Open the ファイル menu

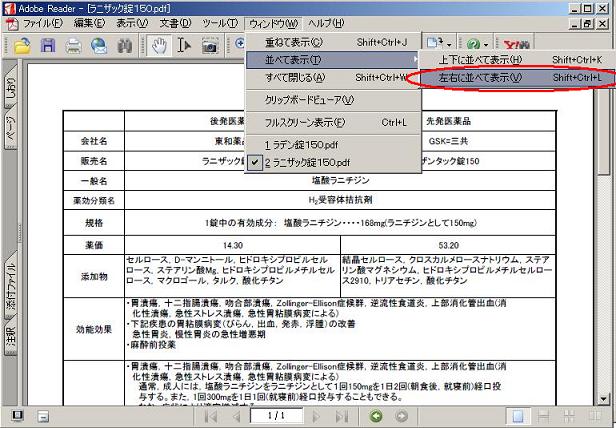(42, 23)
